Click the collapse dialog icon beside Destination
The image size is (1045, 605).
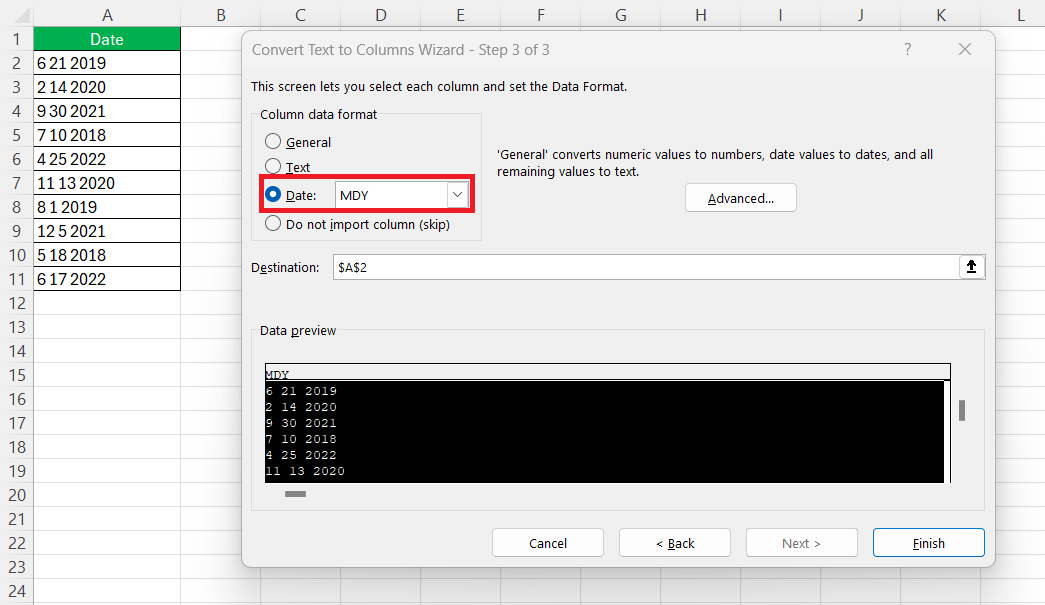coord(971,267)
